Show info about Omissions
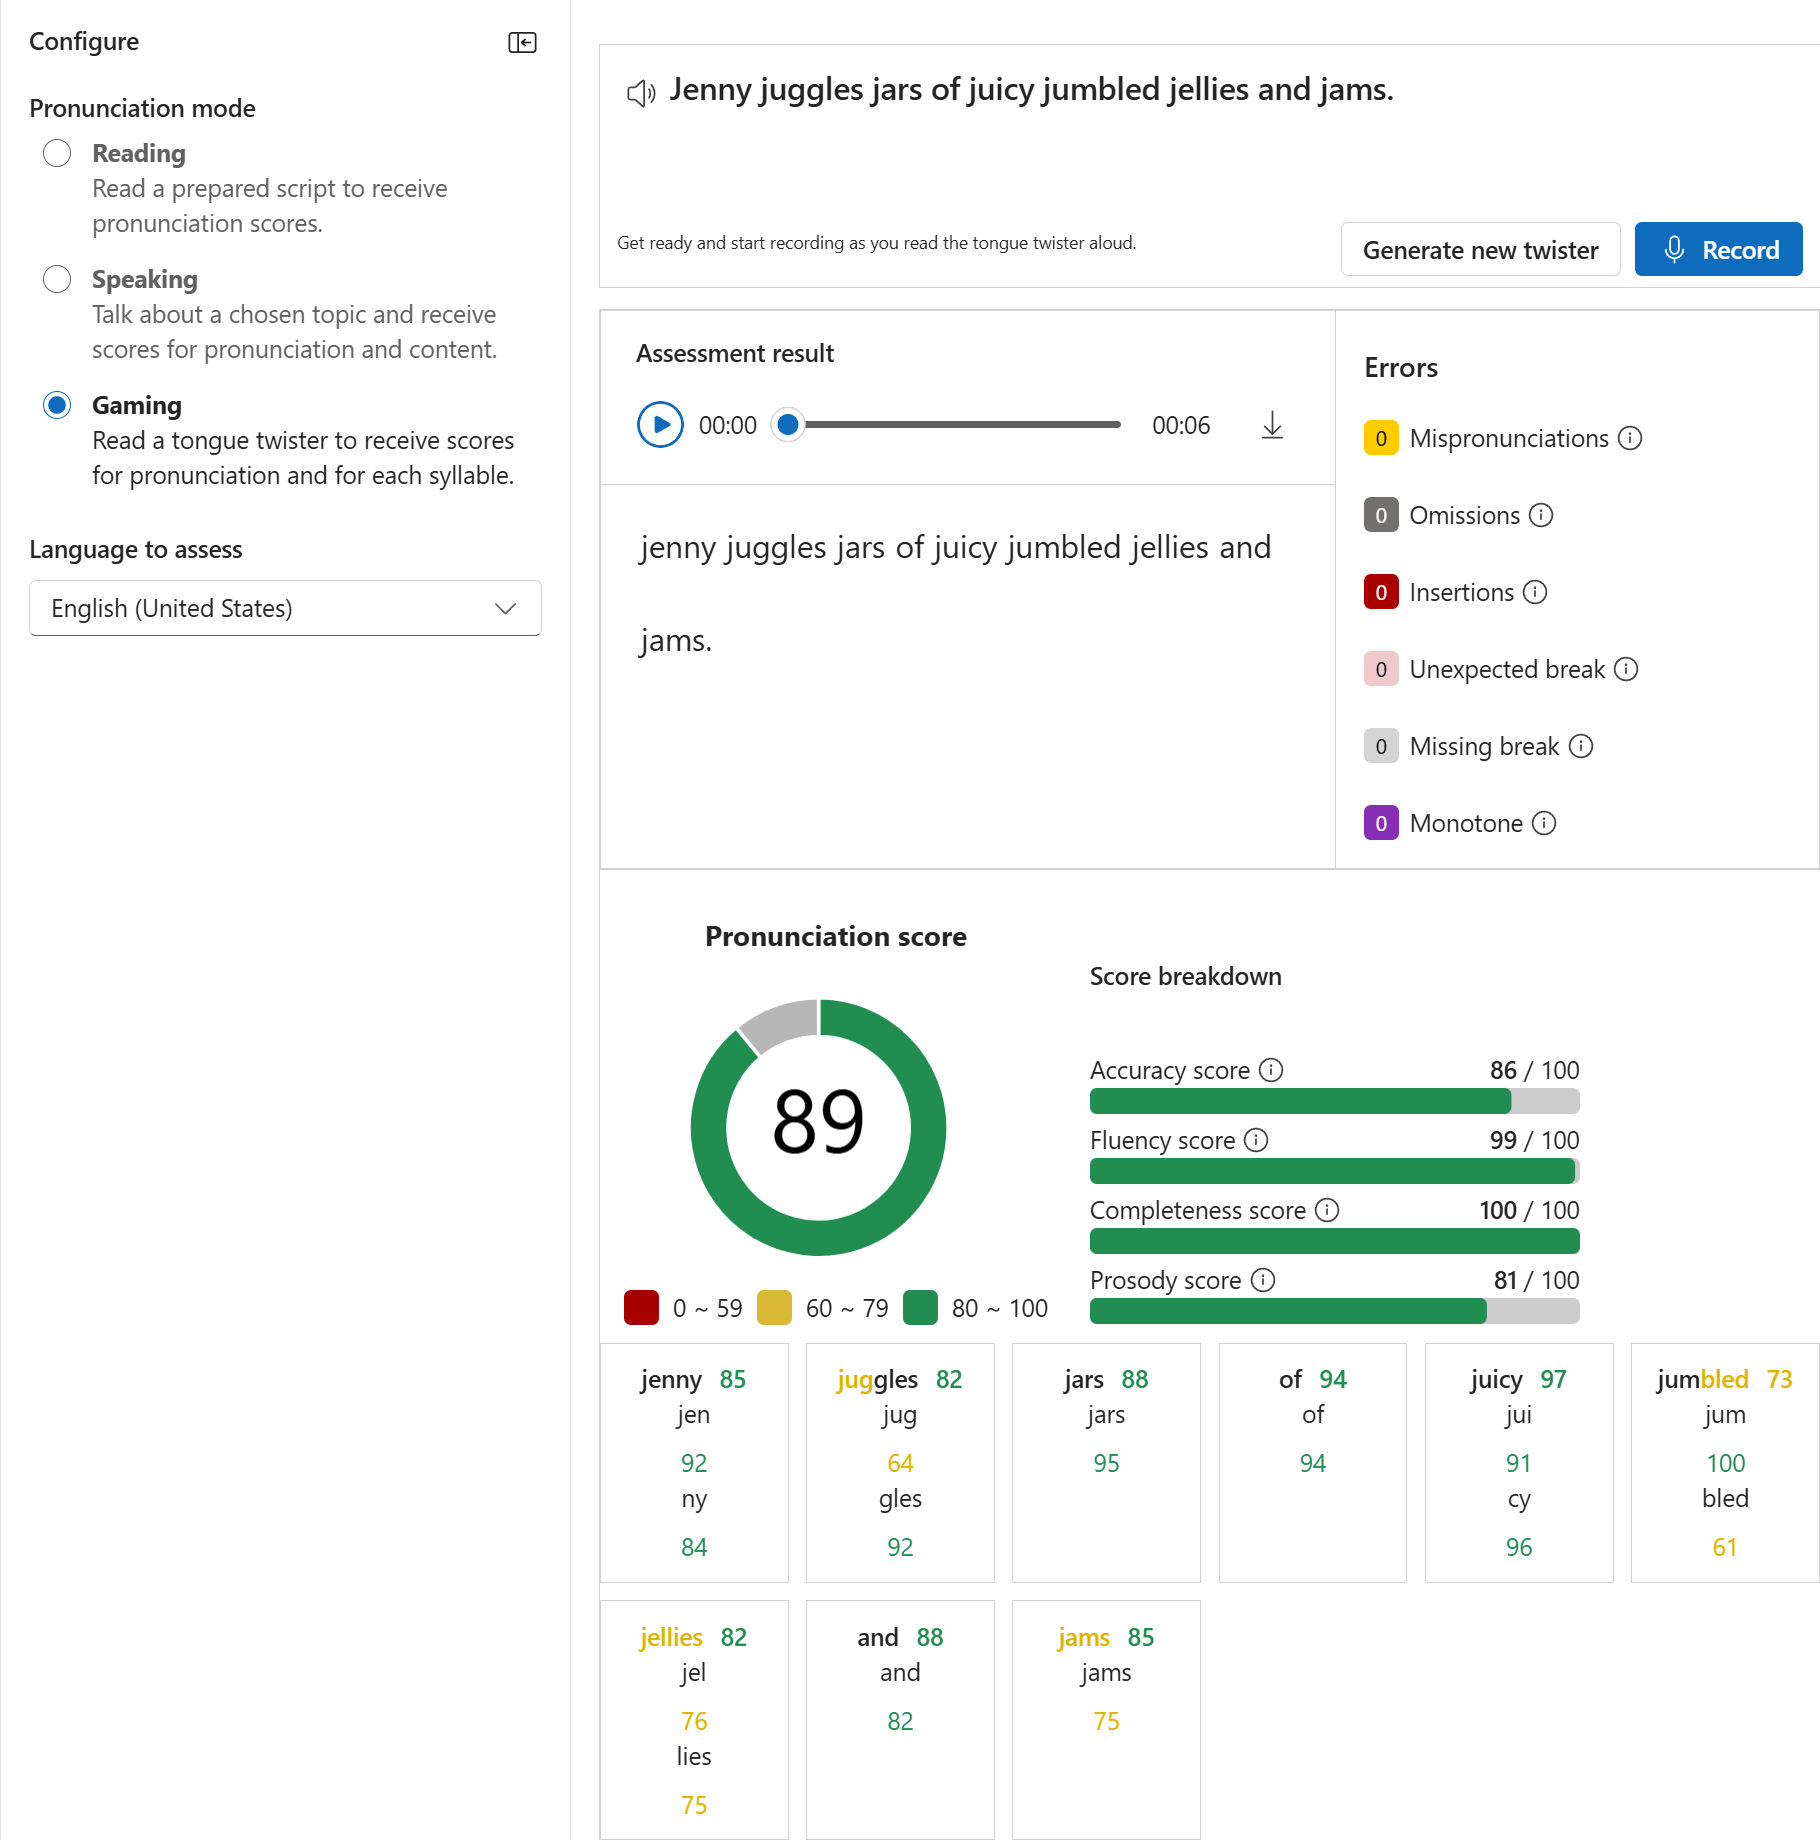1820x1840 pixels. [1541, 515]
